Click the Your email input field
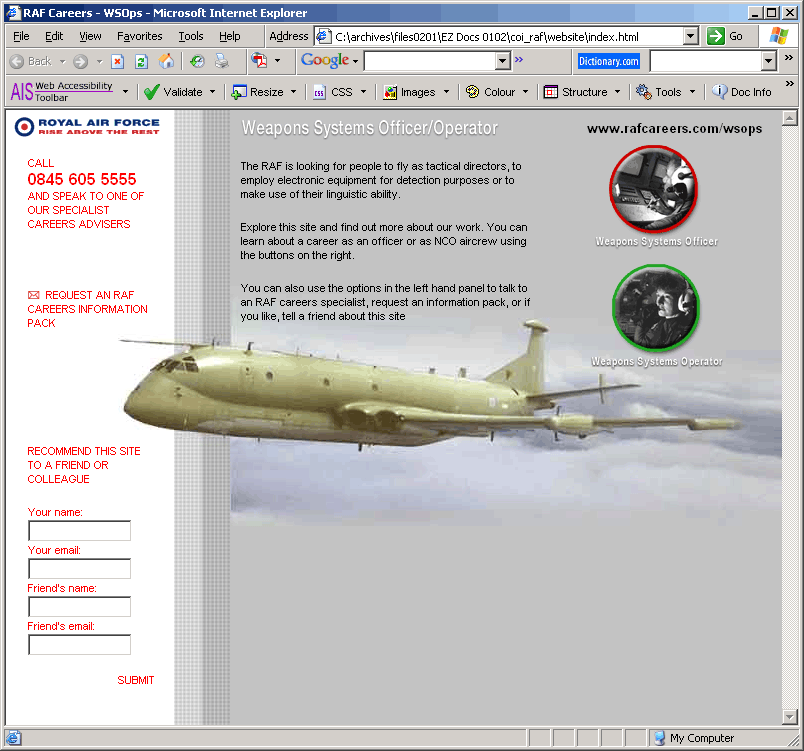 pyautogui.click(x=79, y=569)
